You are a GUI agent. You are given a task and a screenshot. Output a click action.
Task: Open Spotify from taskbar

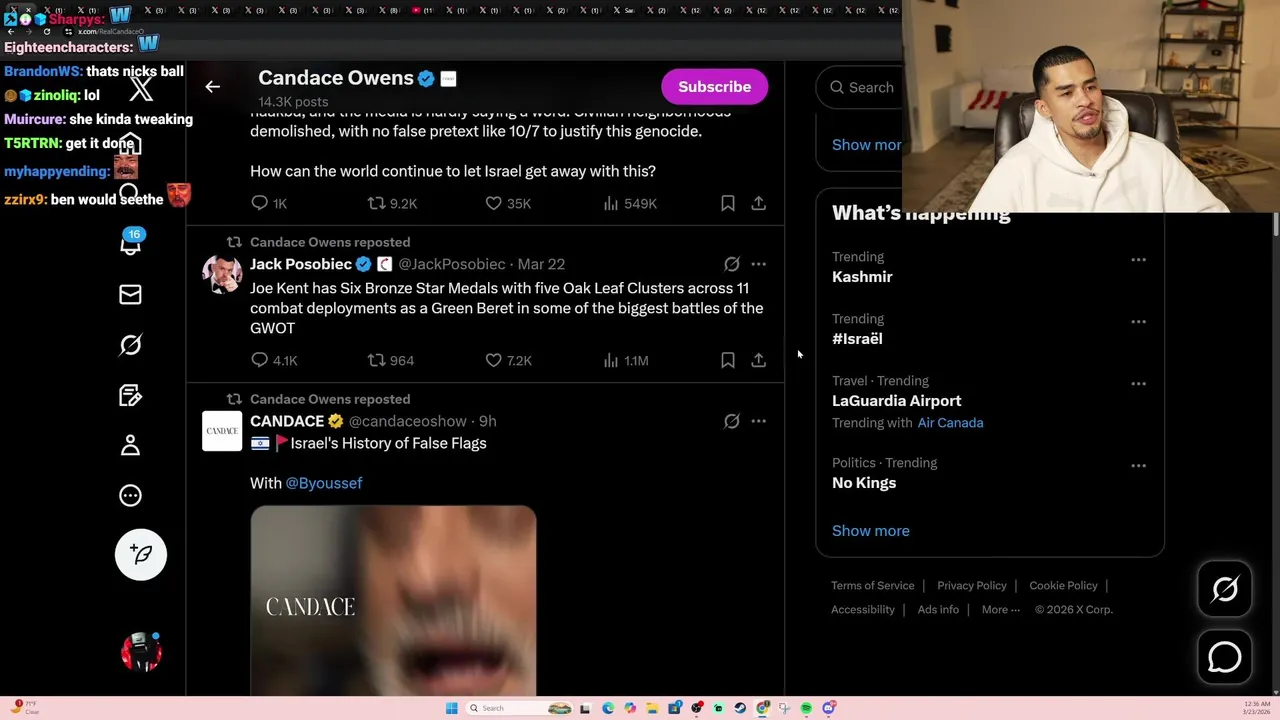tap(806, 708)
